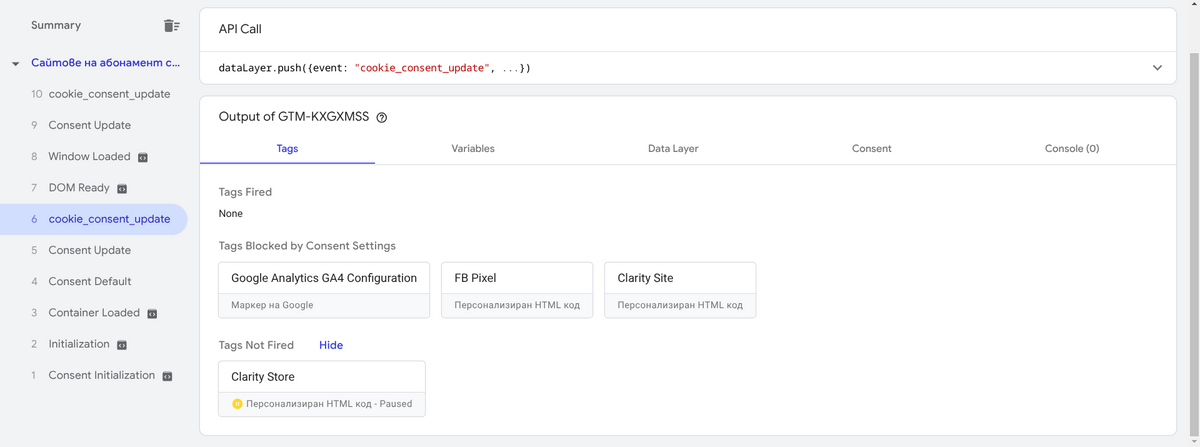Click code icon beside Initialization event

[x=122, y=345]
